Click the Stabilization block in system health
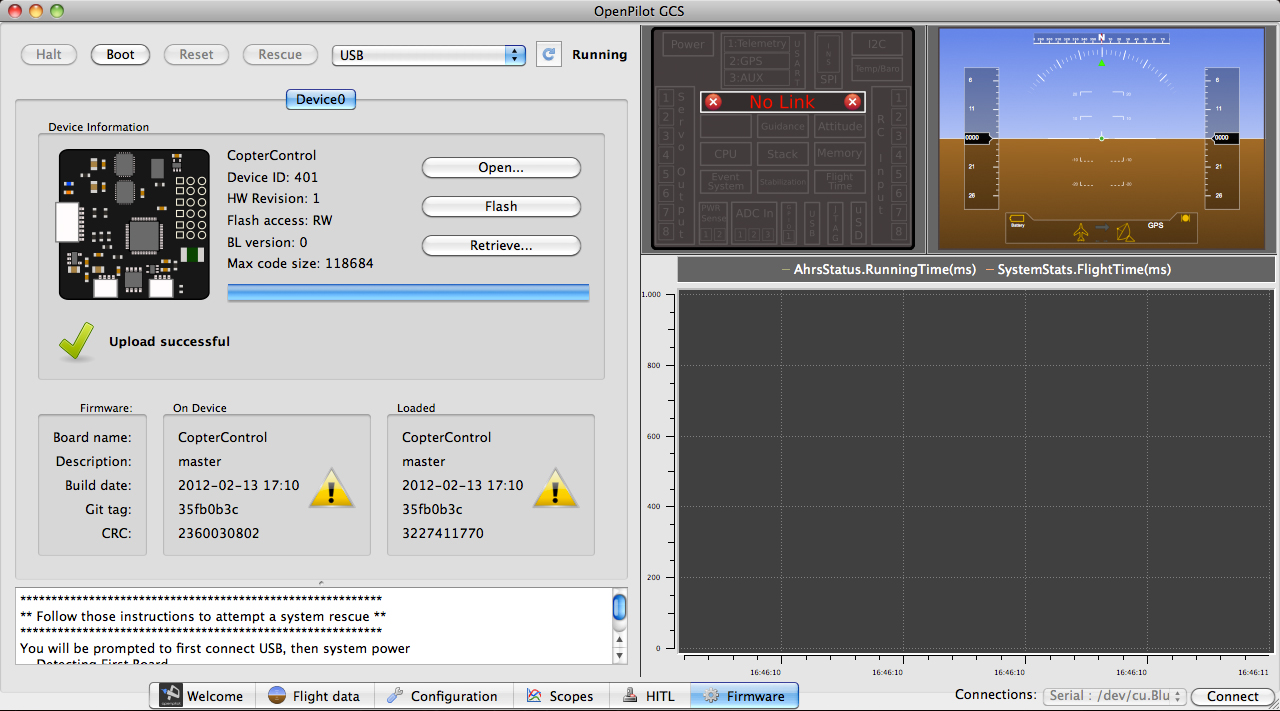 (783, 182)
